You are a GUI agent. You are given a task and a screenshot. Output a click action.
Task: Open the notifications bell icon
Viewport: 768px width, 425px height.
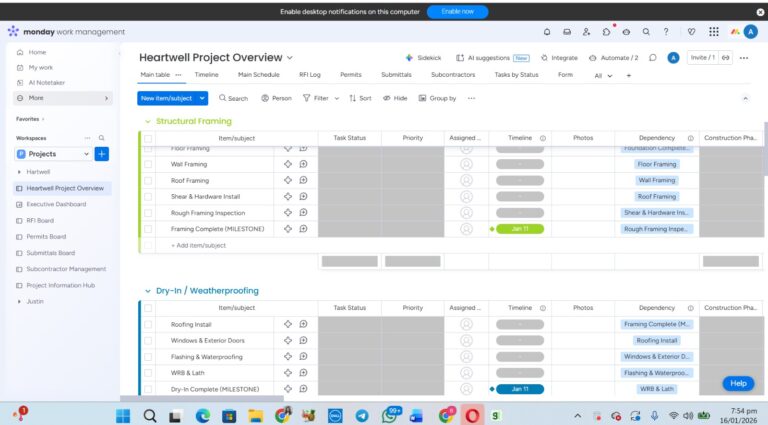546,32
